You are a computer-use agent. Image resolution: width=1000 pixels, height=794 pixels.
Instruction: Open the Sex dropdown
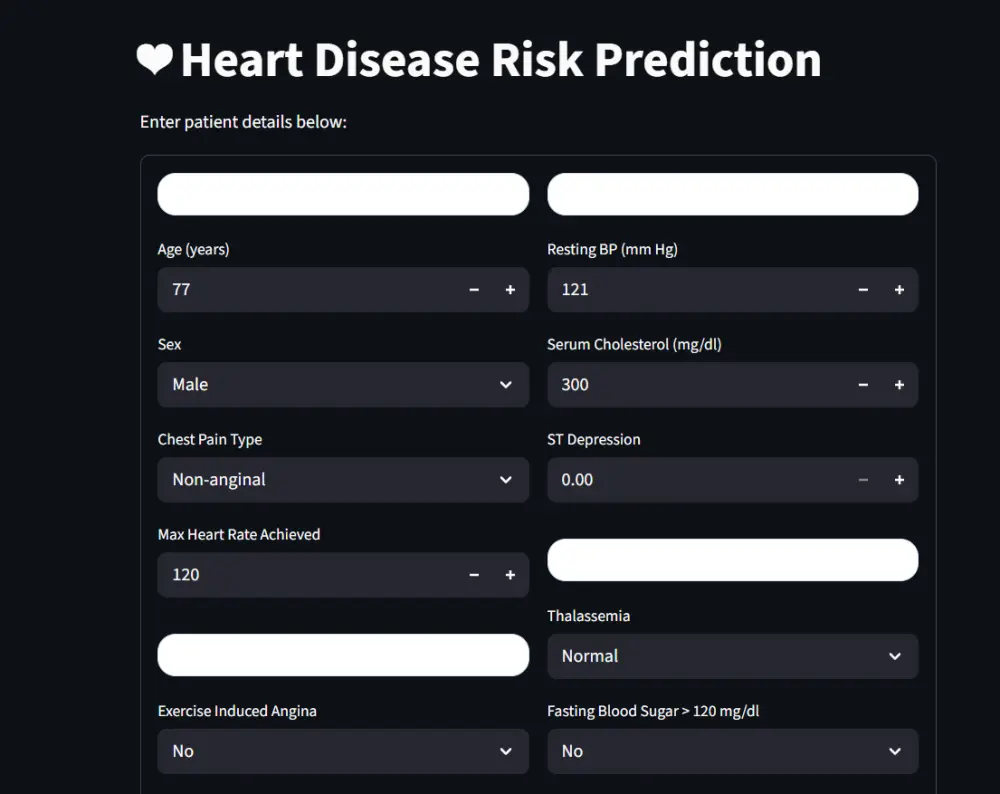343,385
